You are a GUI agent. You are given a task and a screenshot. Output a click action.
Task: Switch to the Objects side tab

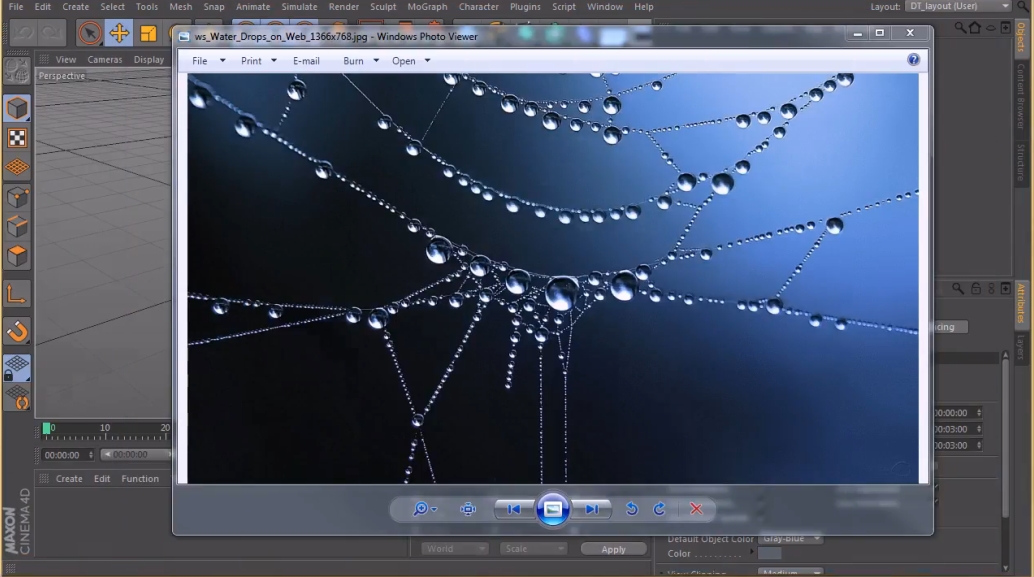pyautogui.click(x=1021, y=36)
